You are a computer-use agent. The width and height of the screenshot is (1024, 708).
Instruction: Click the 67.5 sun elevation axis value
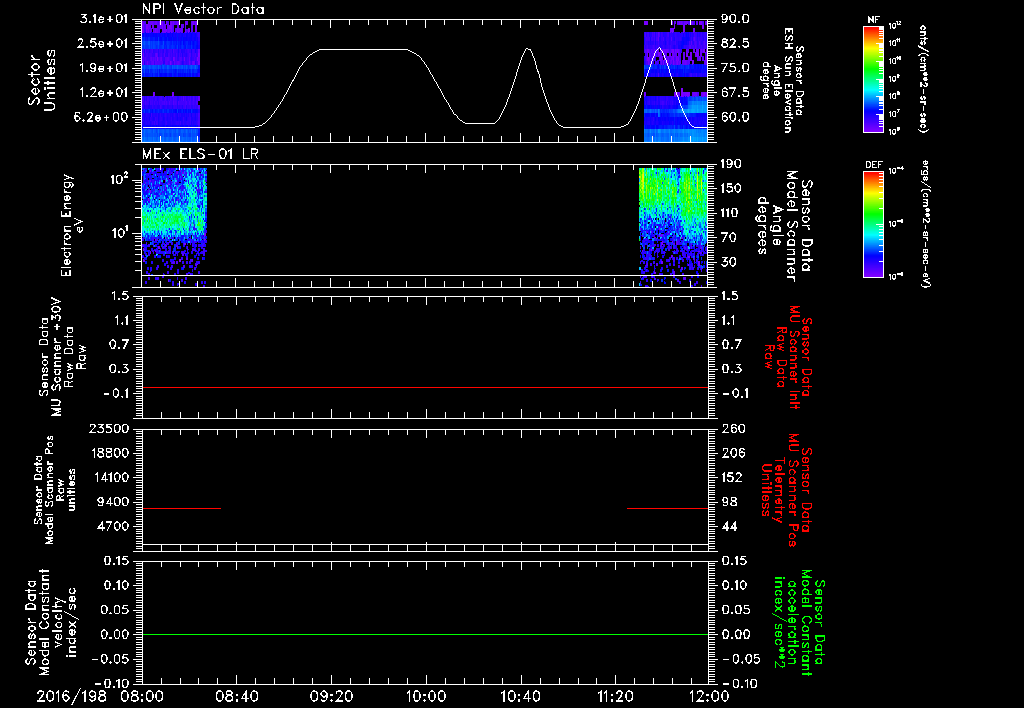click(736, 93)
